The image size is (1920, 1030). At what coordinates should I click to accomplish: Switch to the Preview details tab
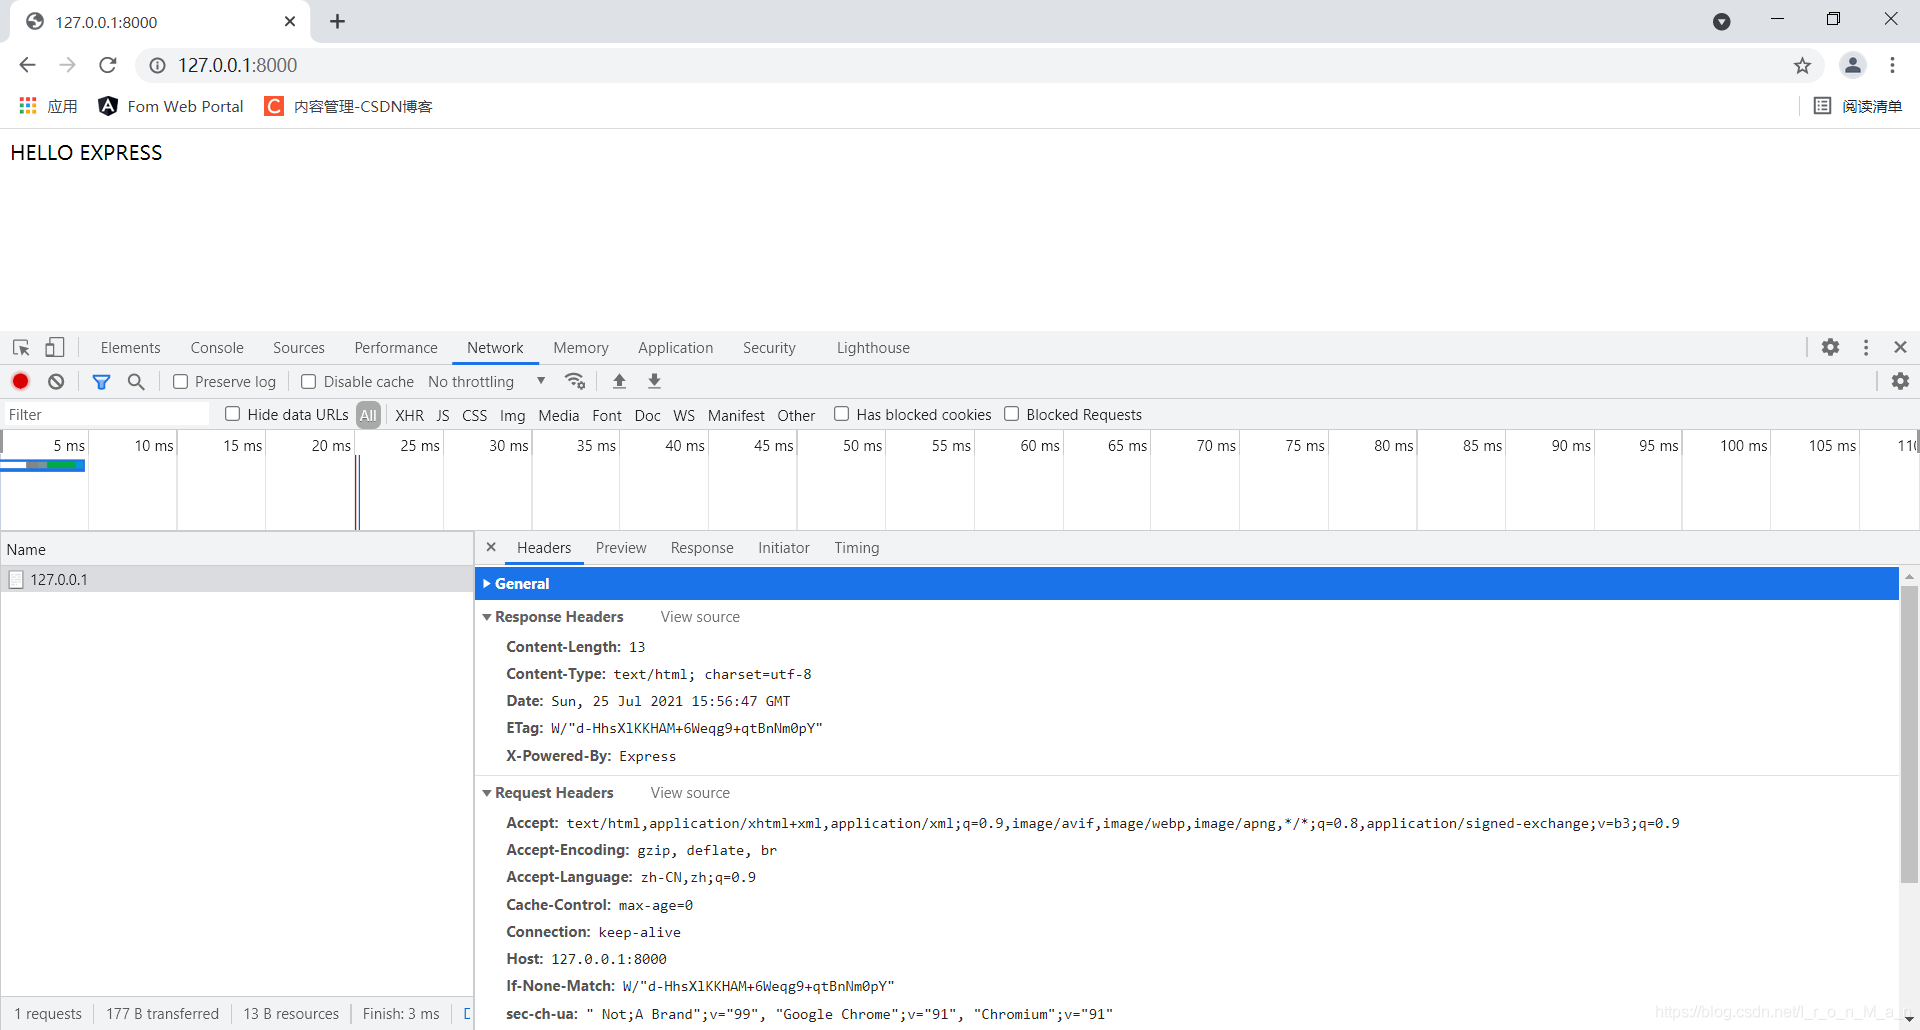[621, 548]
